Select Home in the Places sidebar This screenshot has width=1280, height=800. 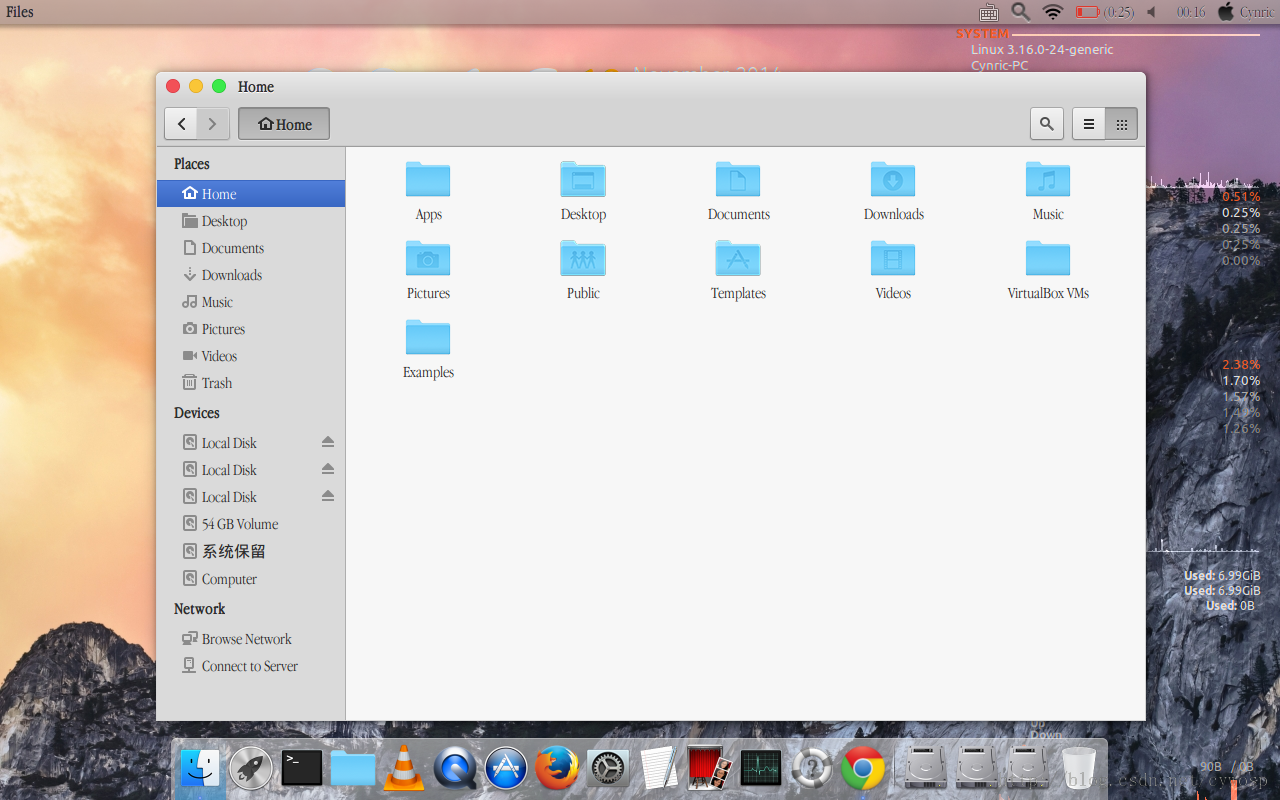(x=251, y=194)
